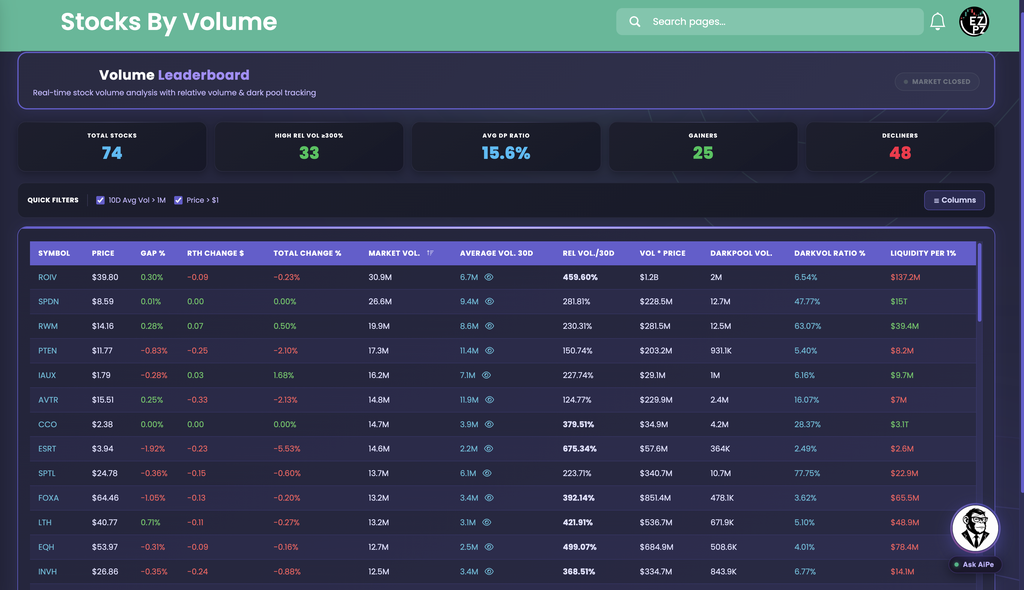The height and width of the screenshot is (590, 1024).
Task: Open the ROIV symbol link
Action: click(x=47, y=277)
